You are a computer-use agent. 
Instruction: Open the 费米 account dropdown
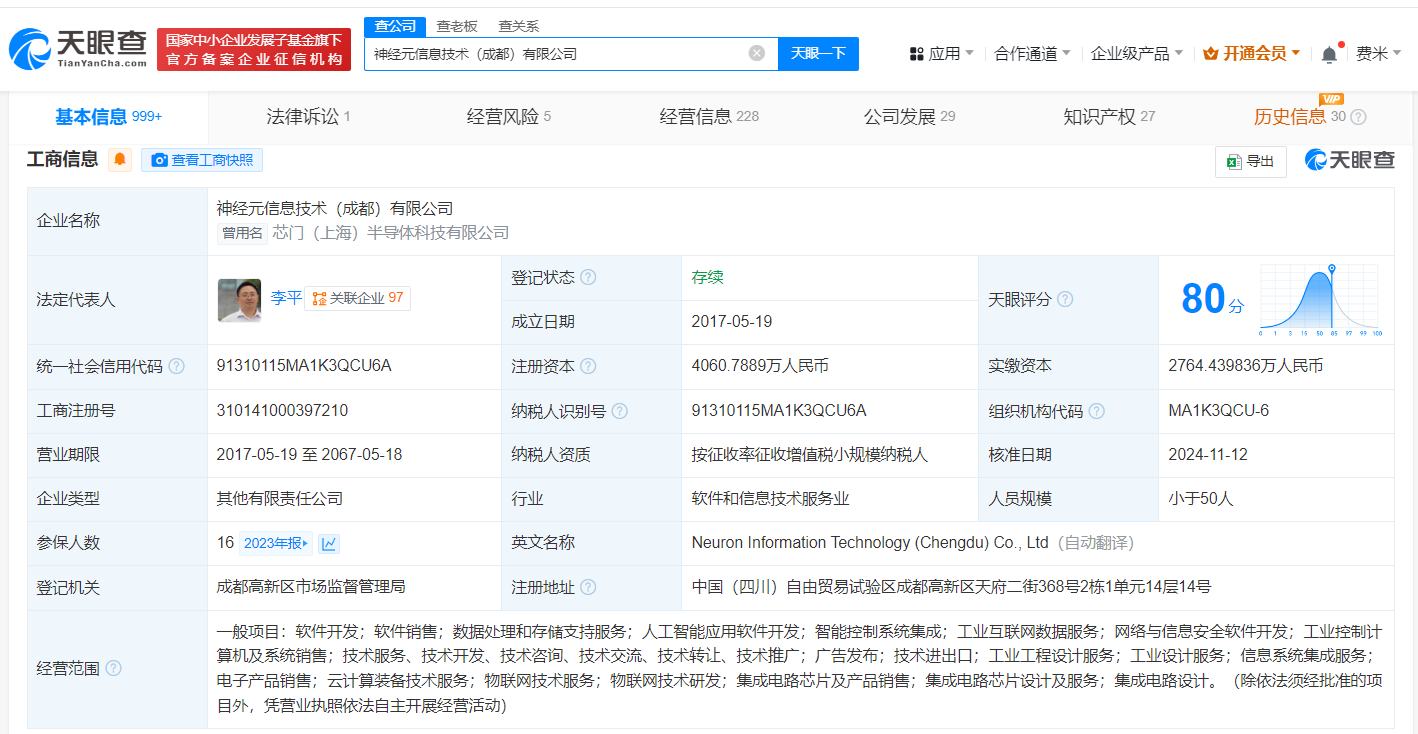coord(1379,54)
